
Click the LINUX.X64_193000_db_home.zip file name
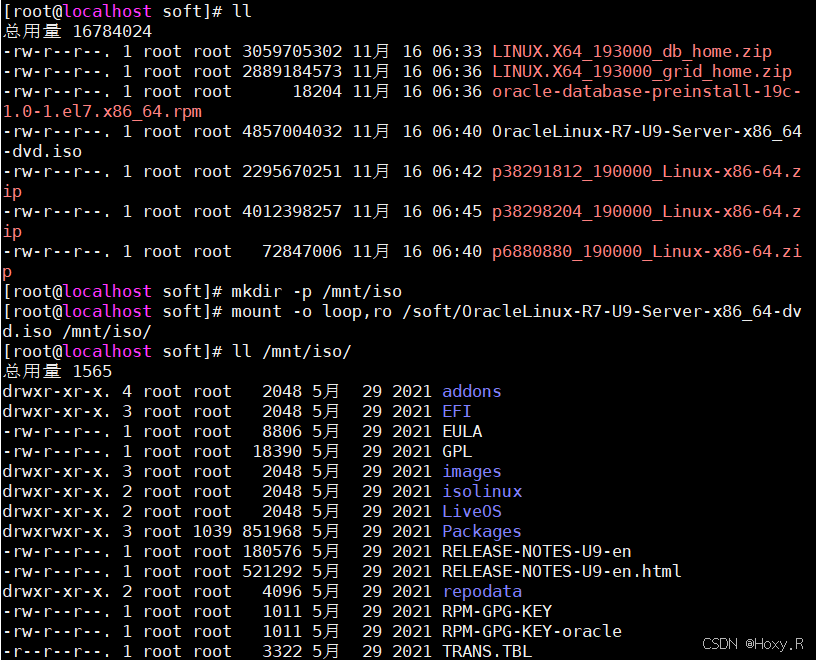click(632, 52)
